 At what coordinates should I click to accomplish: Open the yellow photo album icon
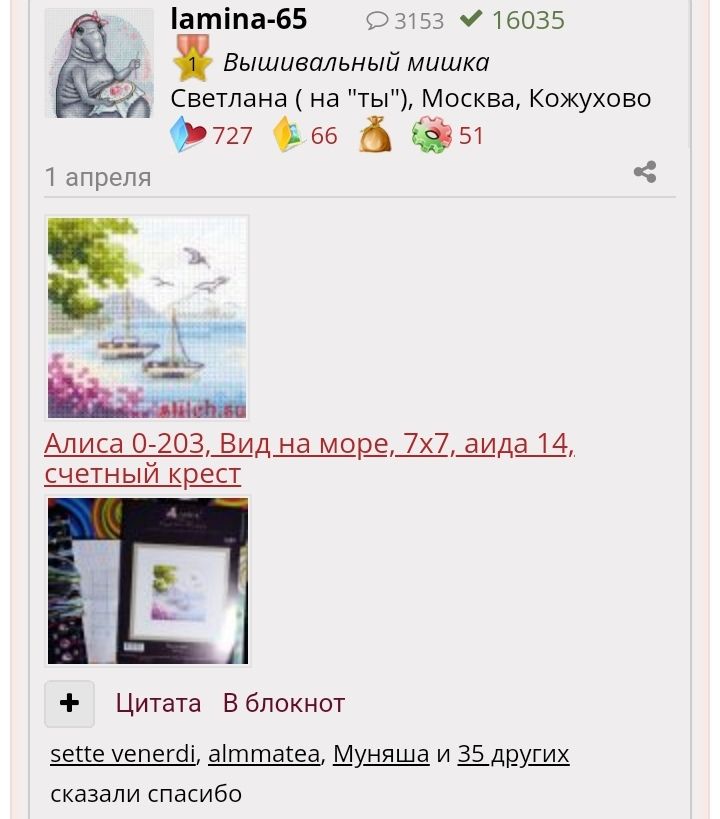(287, 135)
